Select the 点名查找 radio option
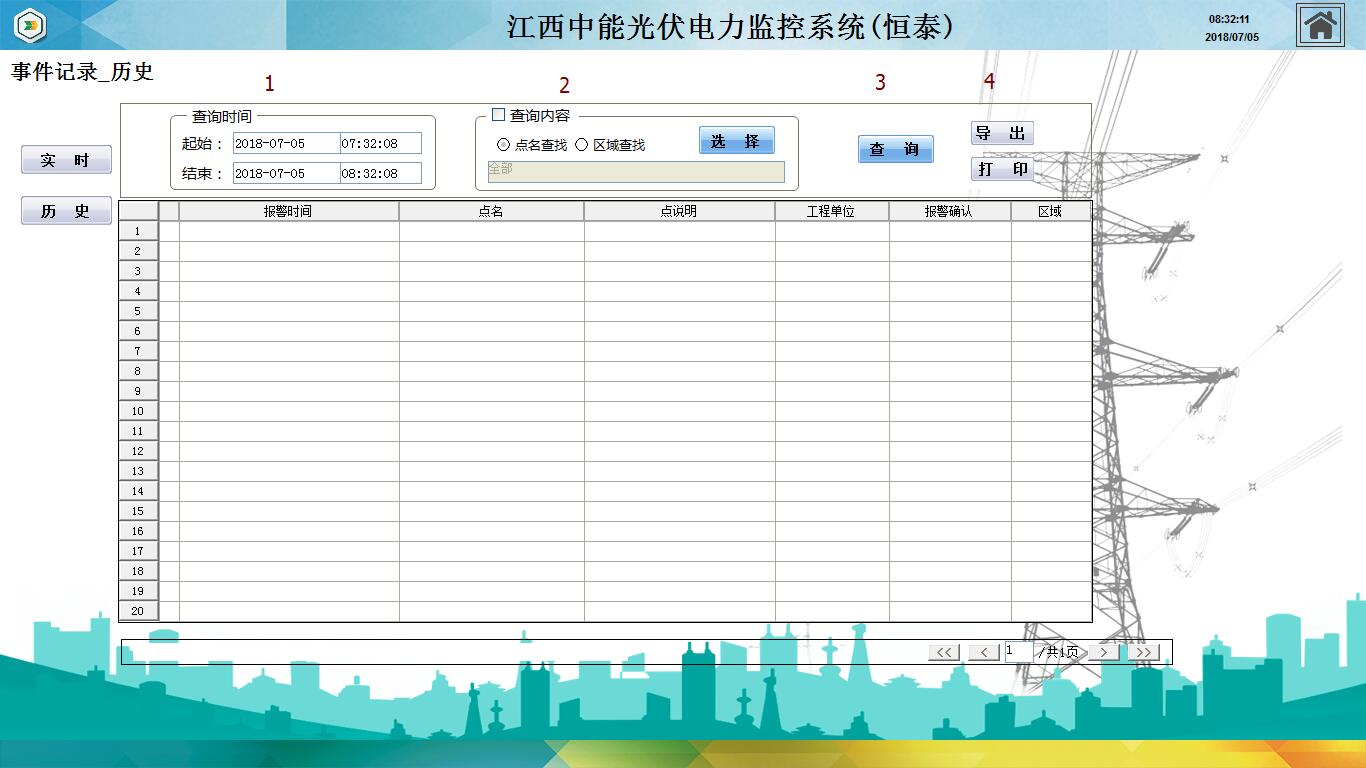Screen dimensions: 1366x768 (x=504, y=145)
